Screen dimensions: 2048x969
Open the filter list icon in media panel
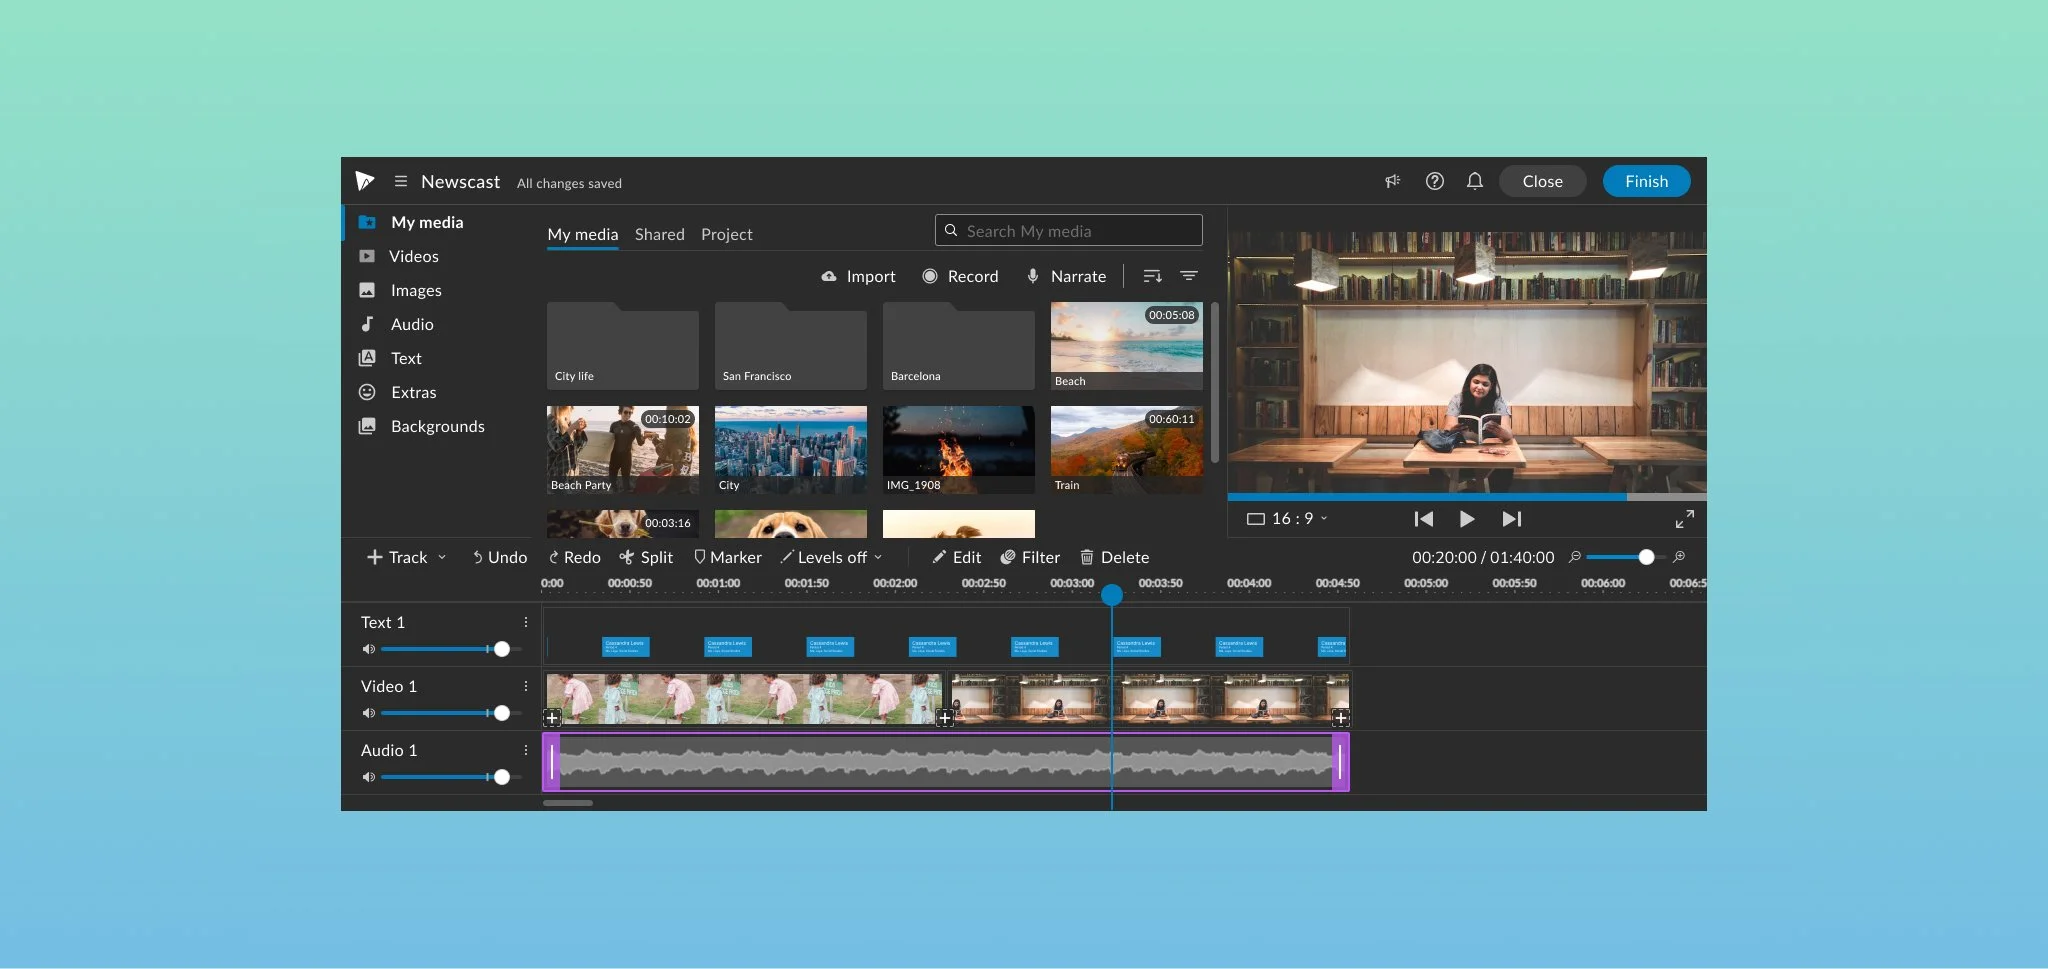point(1189,276)
